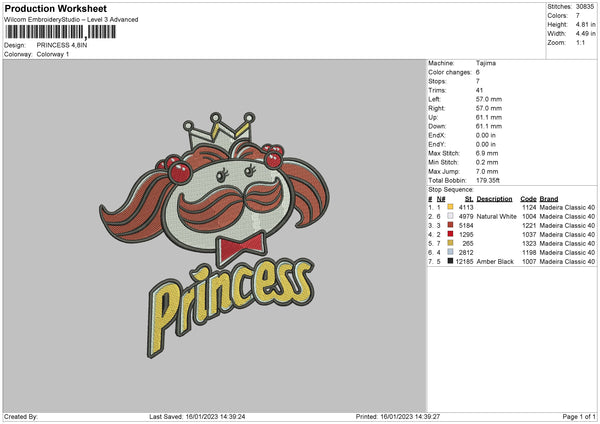
Task: Click the 'EndY:' label
Action: pyautogui.click(x=437, y=144)
